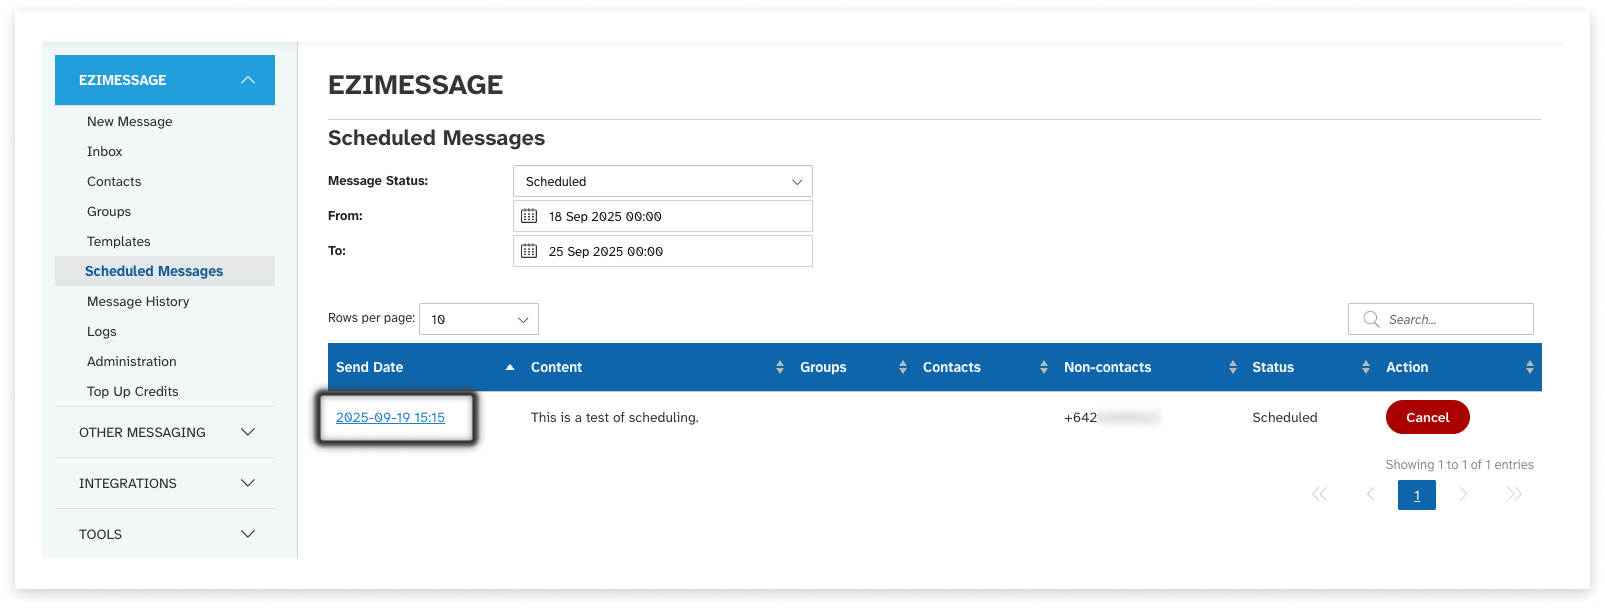Expand the TOOLS section

tap(248, 534)
